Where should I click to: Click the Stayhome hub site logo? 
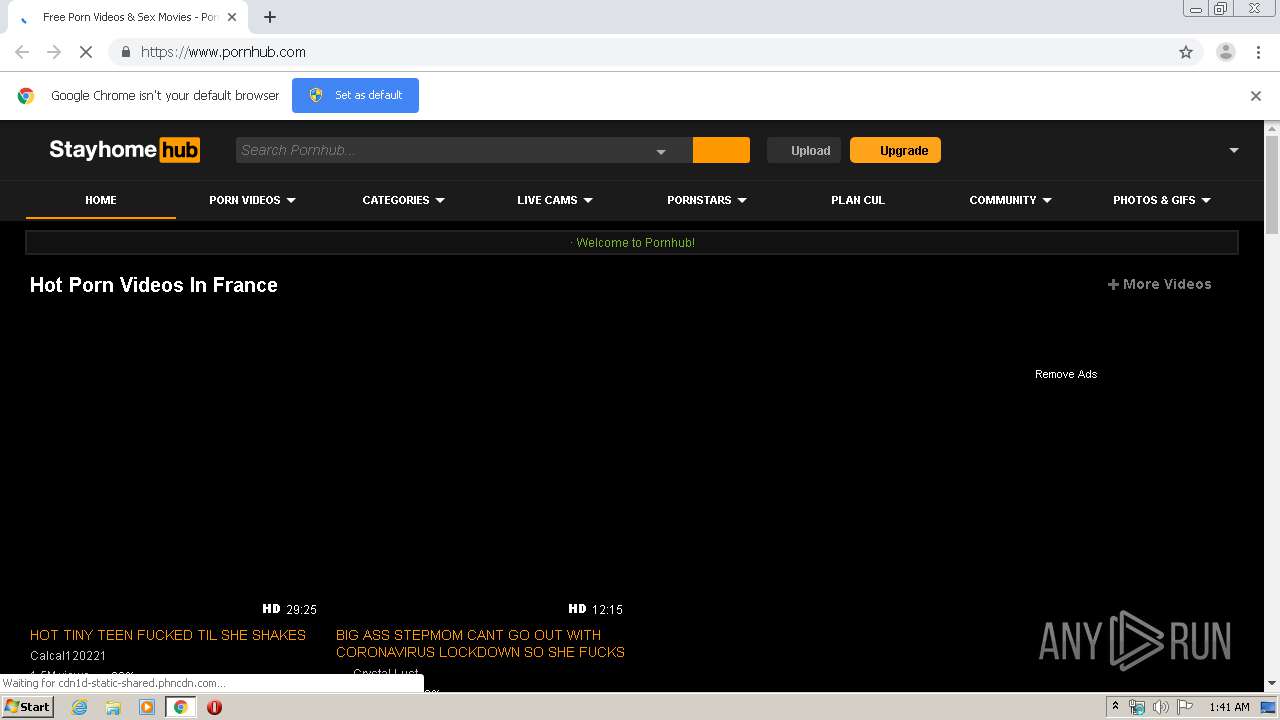124,150
